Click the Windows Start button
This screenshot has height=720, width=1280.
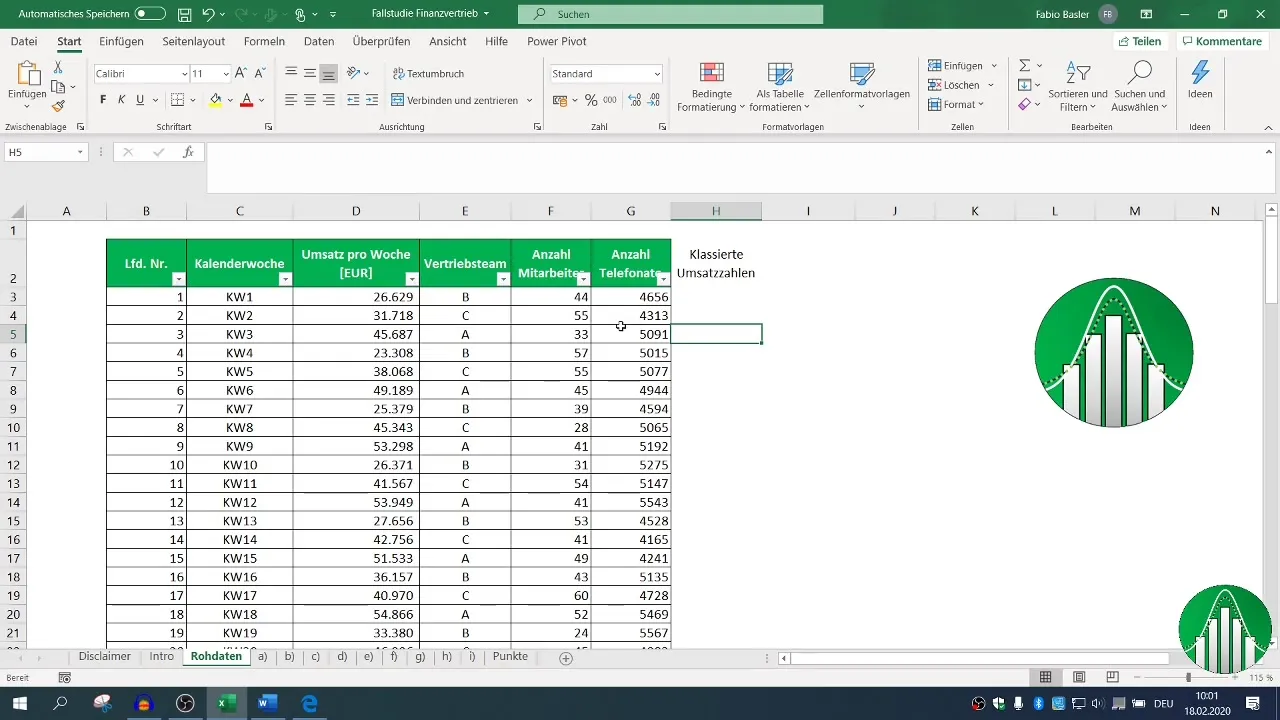[19, 703]
